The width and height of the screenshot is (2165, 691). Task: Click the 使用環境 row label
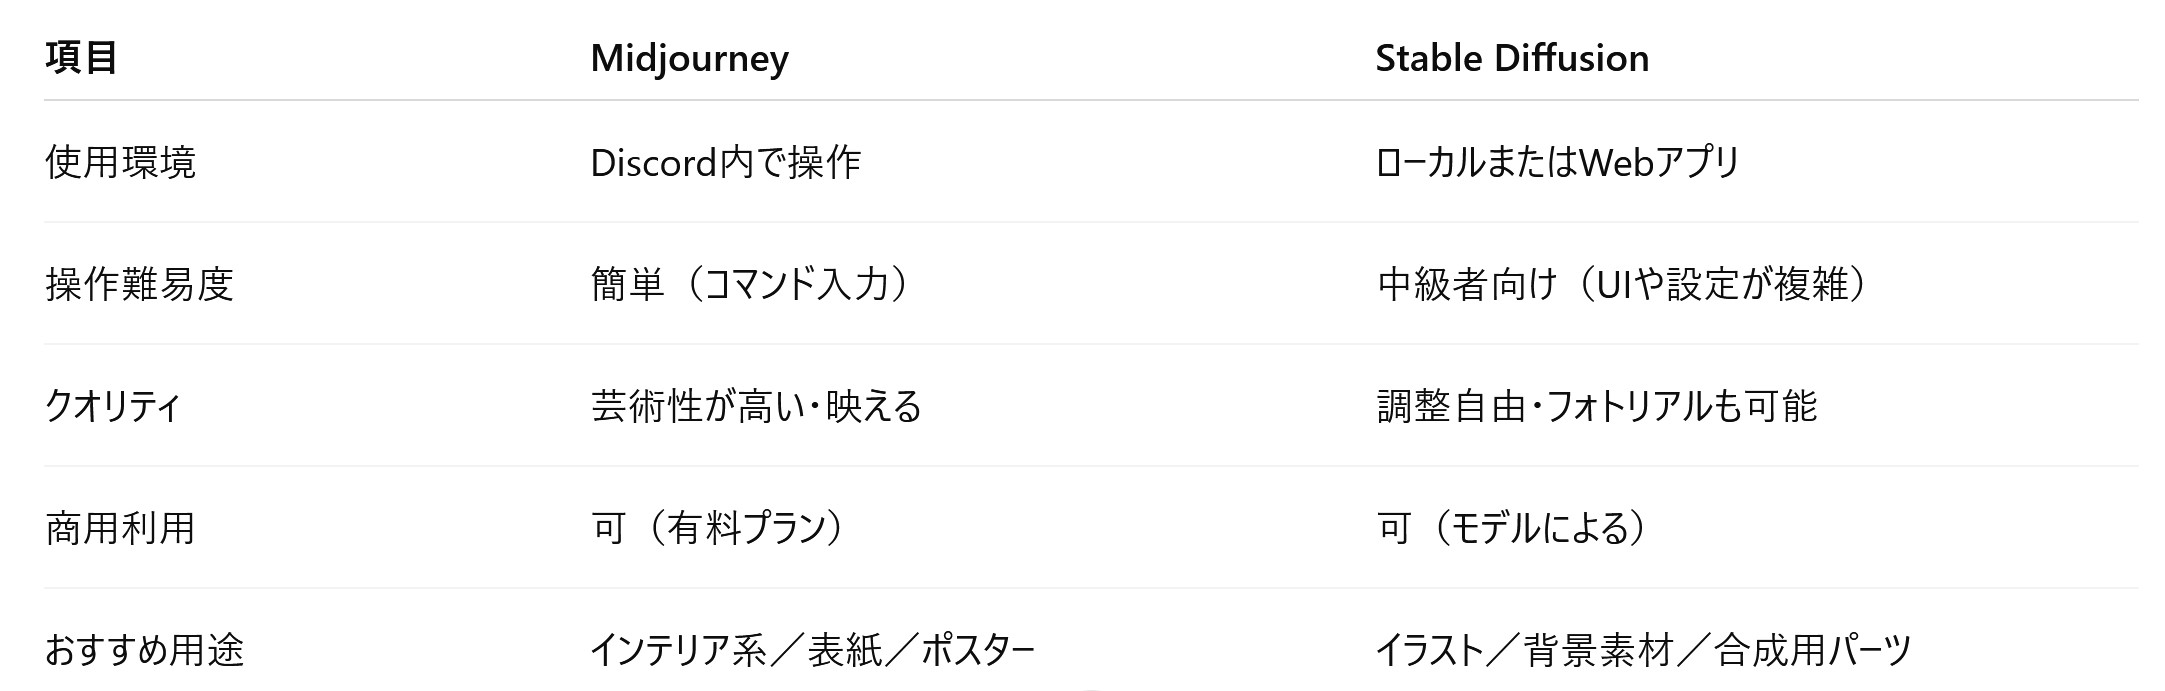pos(120,163)
